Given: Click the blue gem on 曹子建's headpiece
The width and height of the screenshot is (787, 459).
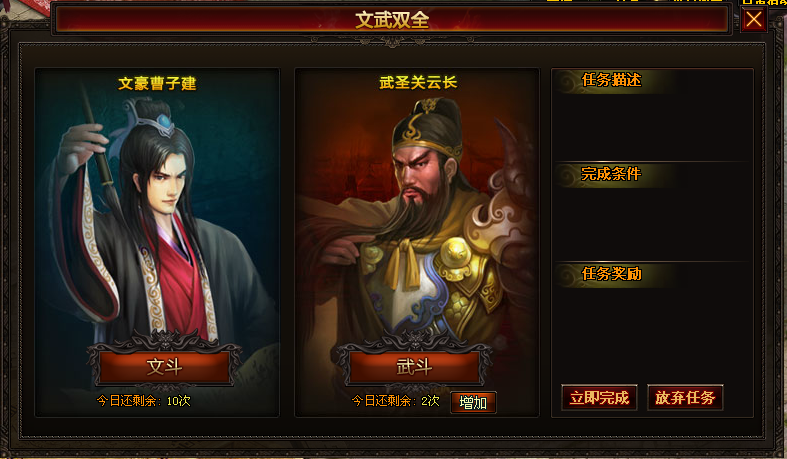Looking at the screenshot, I should pos(164,121).
